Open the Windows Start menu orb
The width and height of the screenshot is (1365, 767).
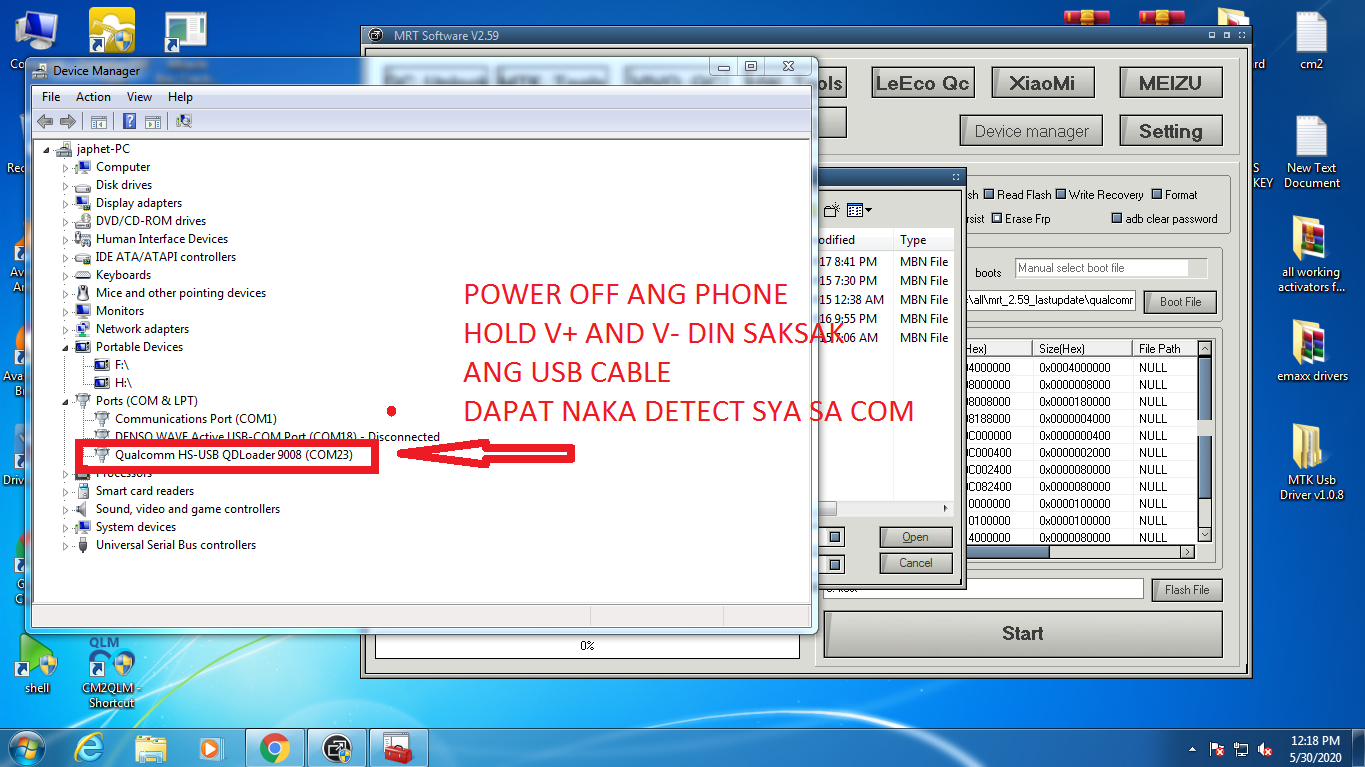pyautogui.click(x=27, y=747)
